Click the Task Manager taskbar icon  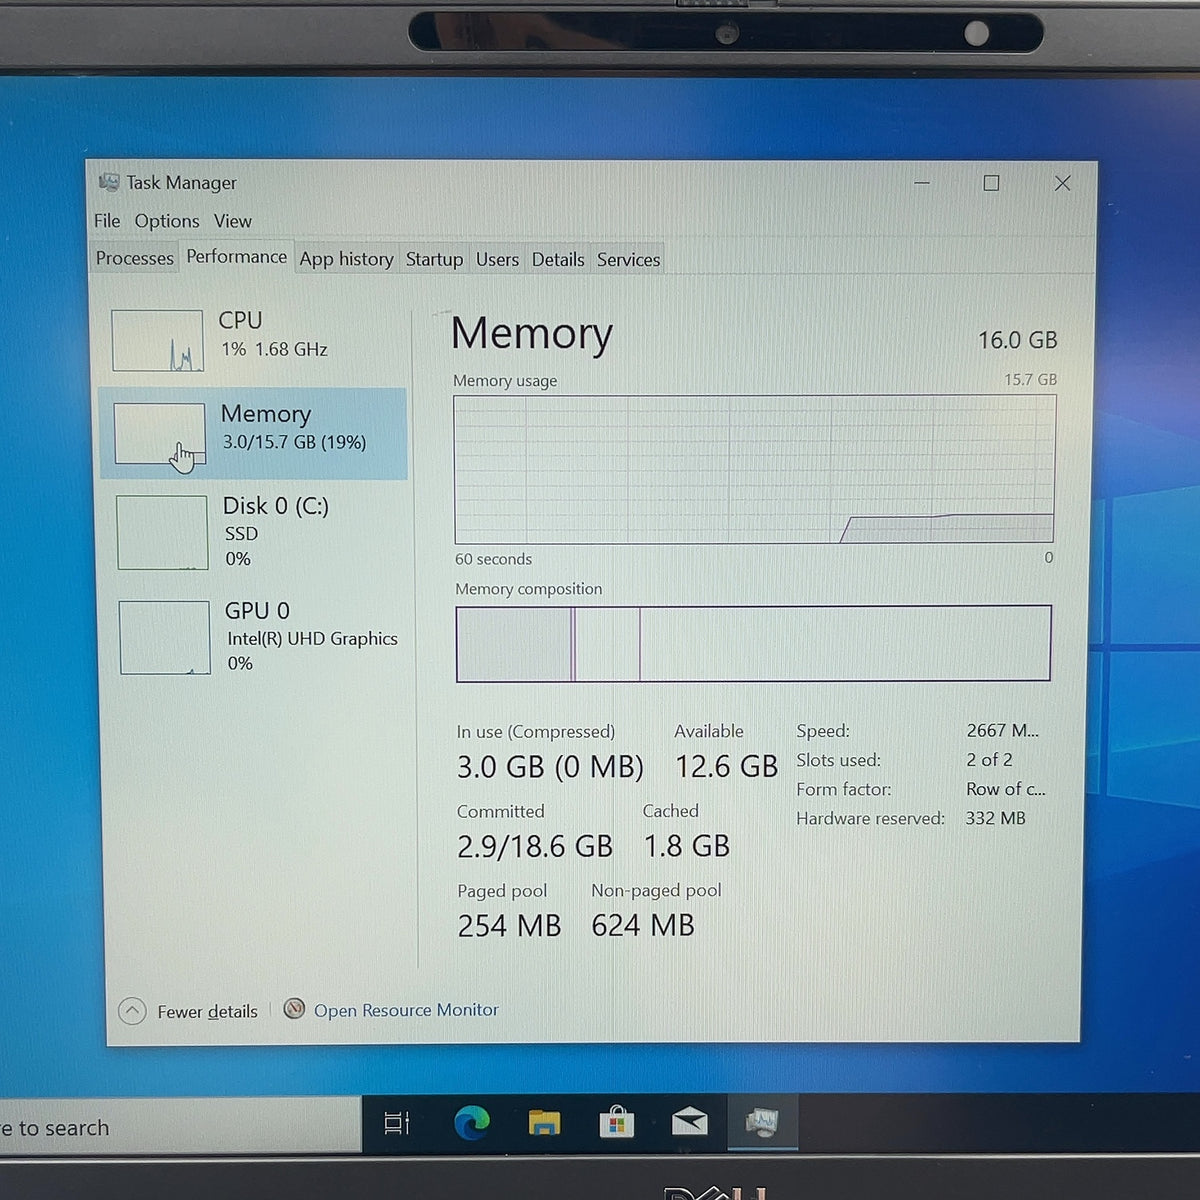tap(762, 1122)
